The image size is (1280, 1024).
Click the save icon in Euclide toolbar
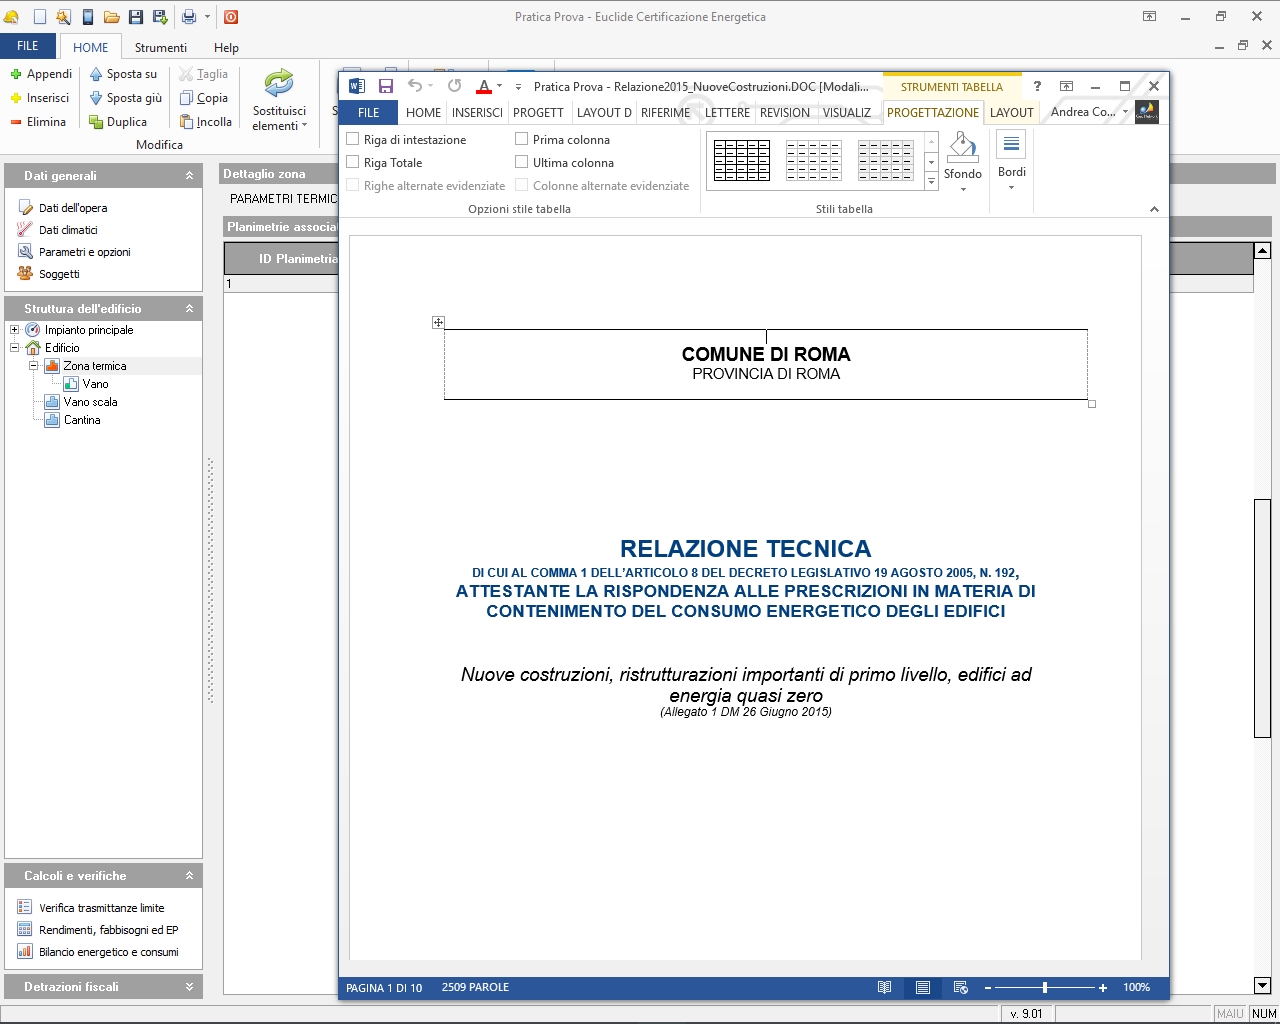(136, 17)
